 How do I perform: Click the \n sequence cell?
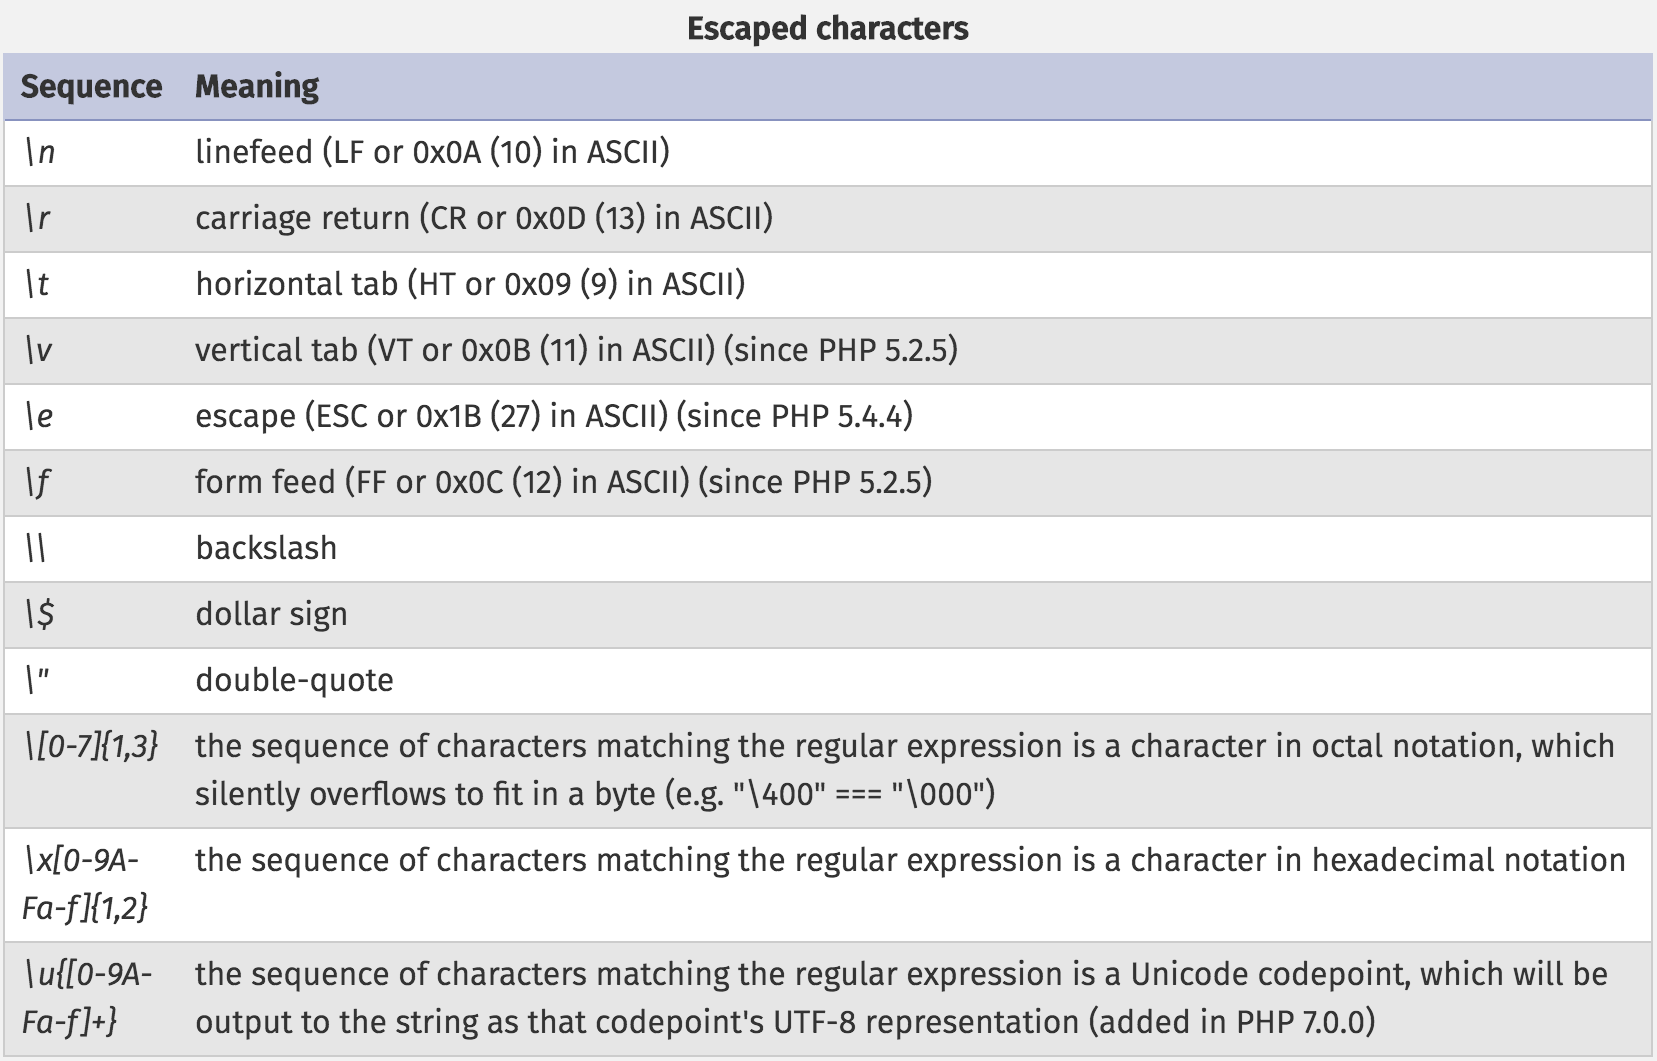(40, 153)
